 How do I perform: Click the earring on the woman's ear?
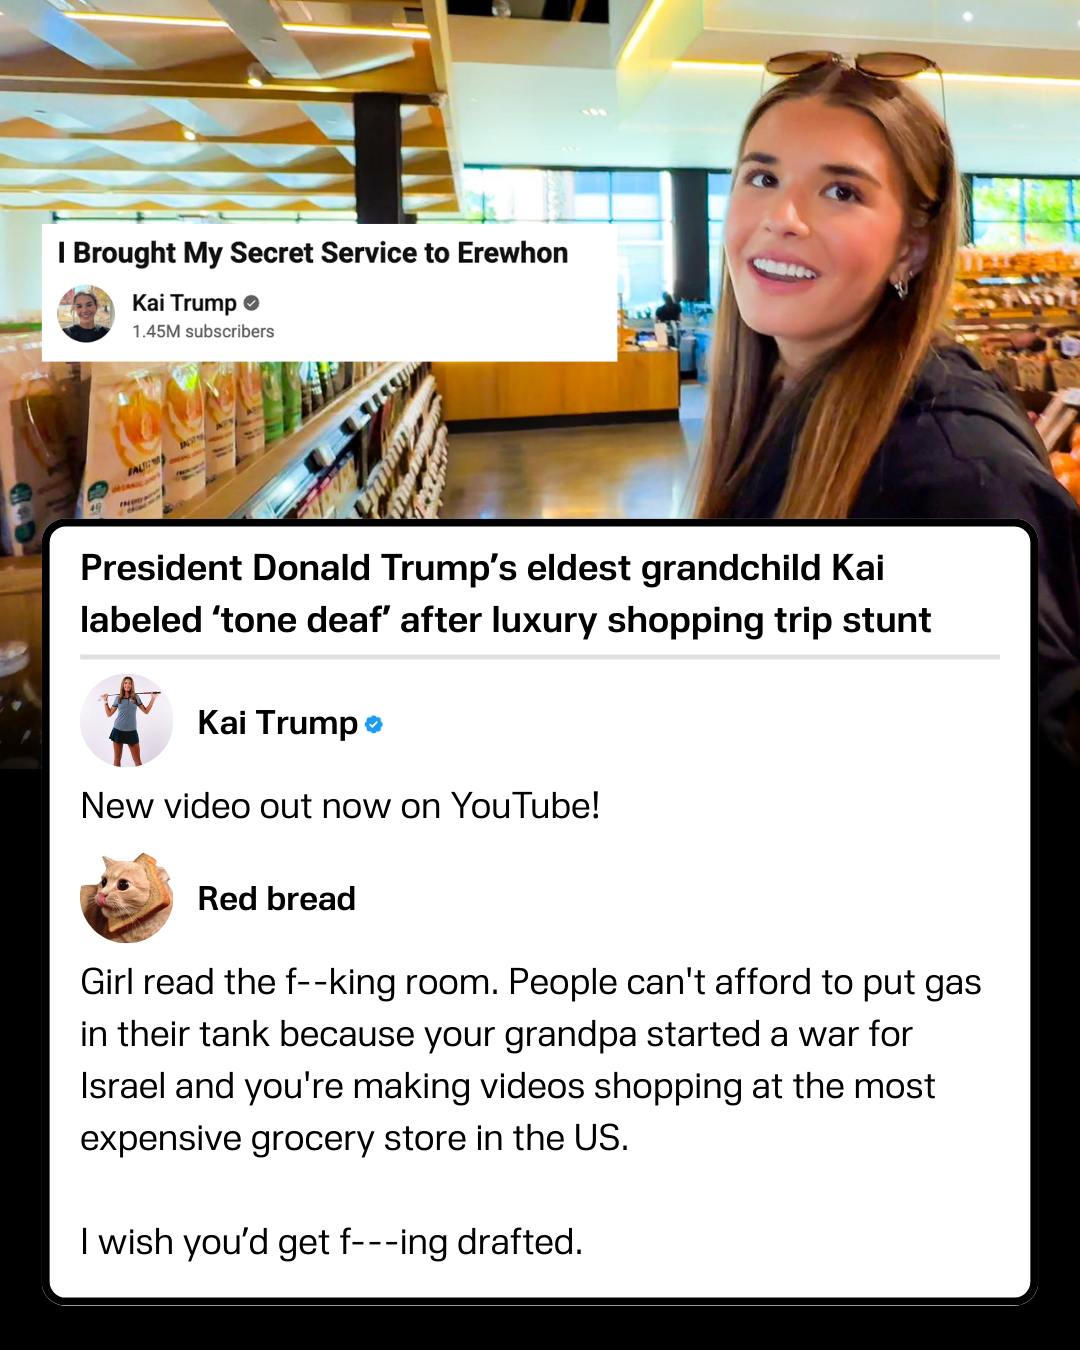click(x=902, y=285)
